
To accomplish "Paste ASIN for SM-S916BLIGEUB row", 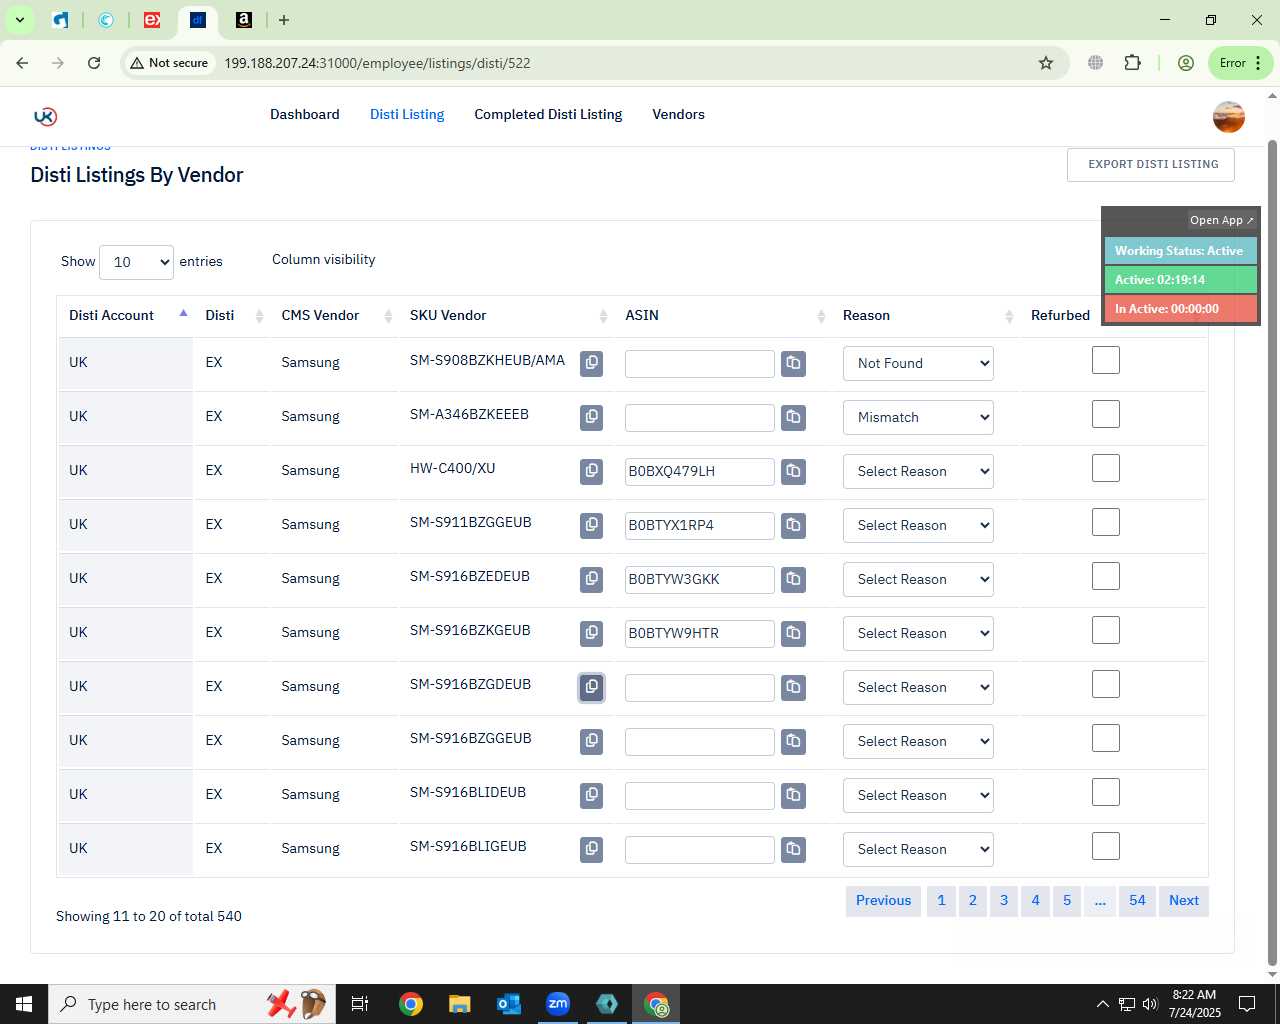I will click(x=794, y=849).
